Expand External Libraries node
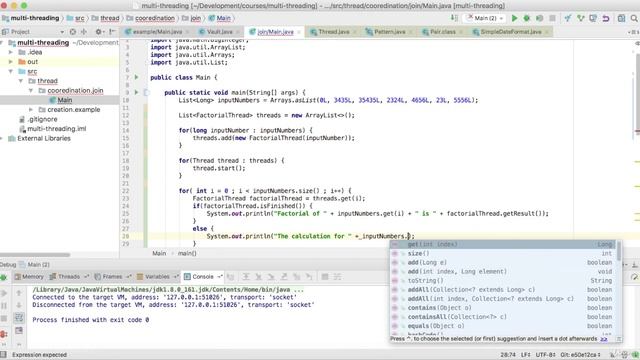640x360 pixels. 2,138
